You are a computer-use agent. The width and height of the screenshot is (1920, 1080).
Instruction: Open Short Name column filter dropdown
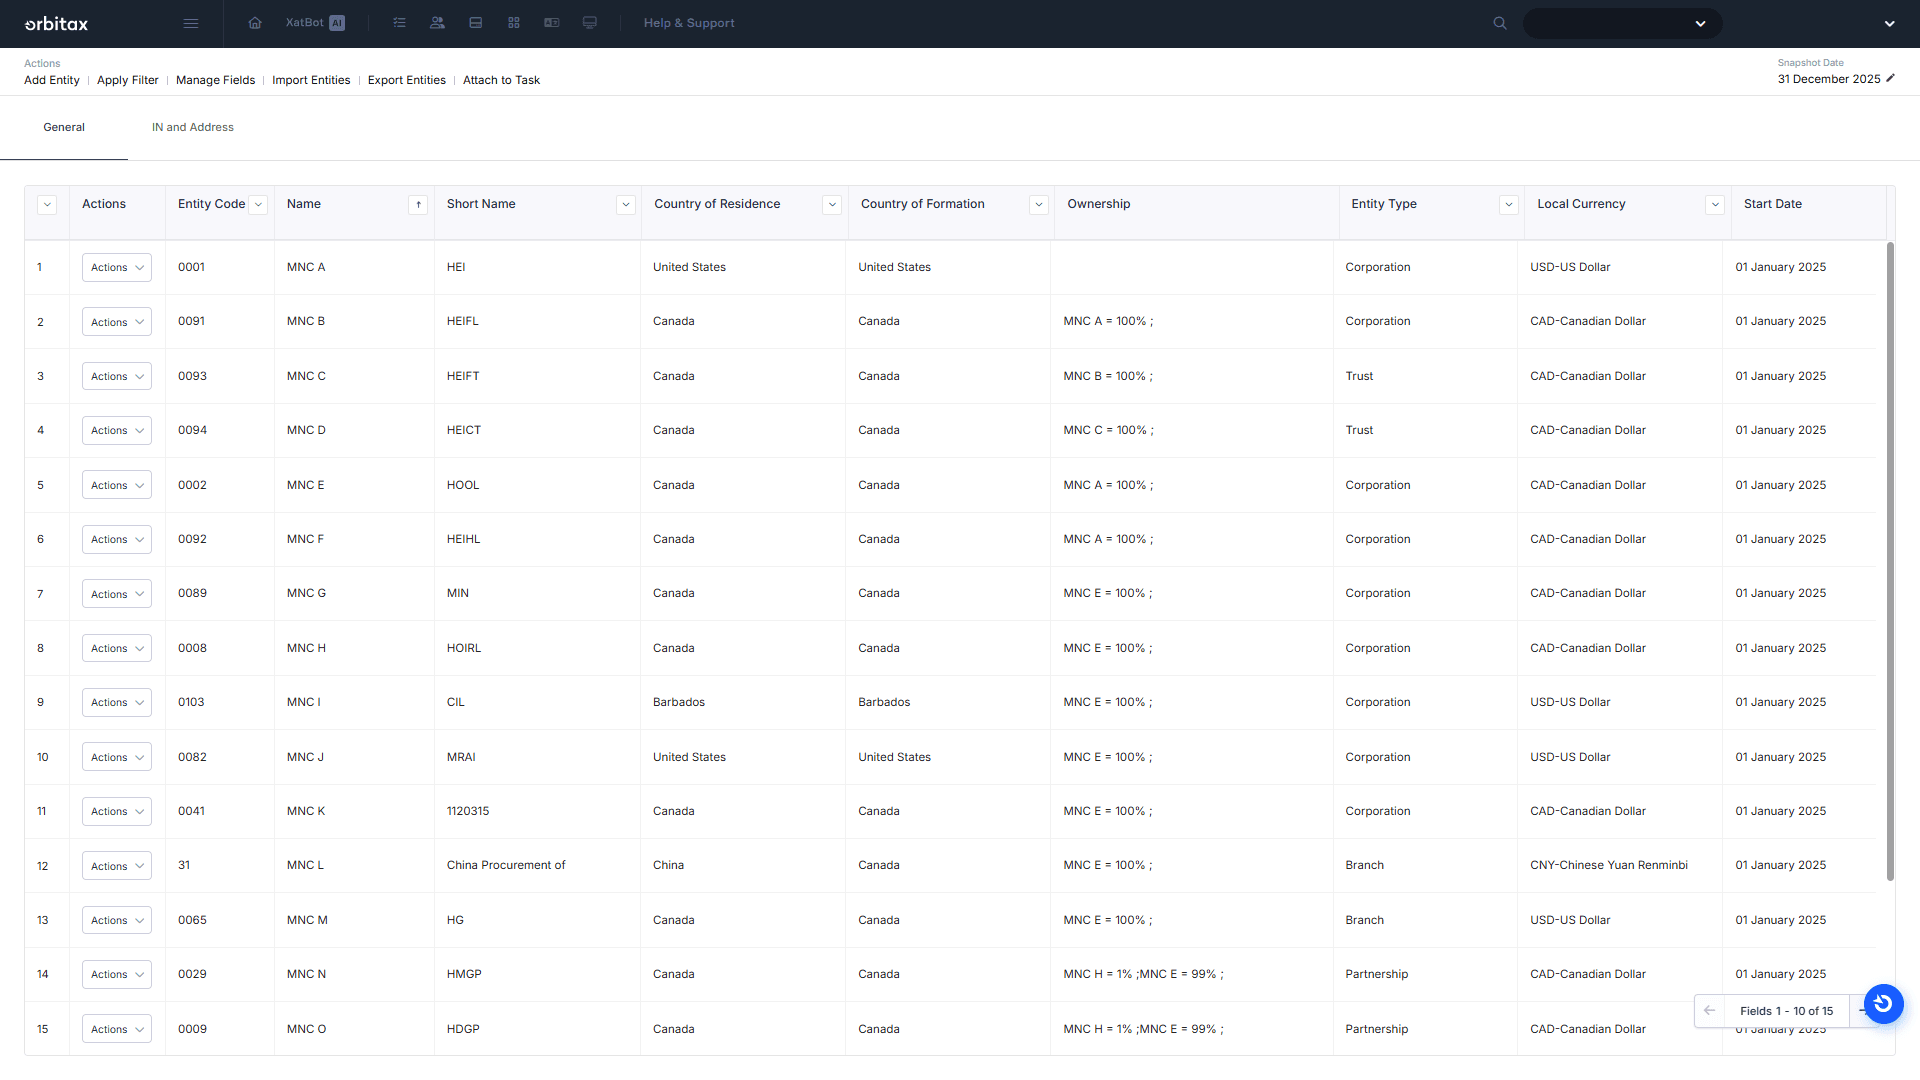(x=626, y=205)
